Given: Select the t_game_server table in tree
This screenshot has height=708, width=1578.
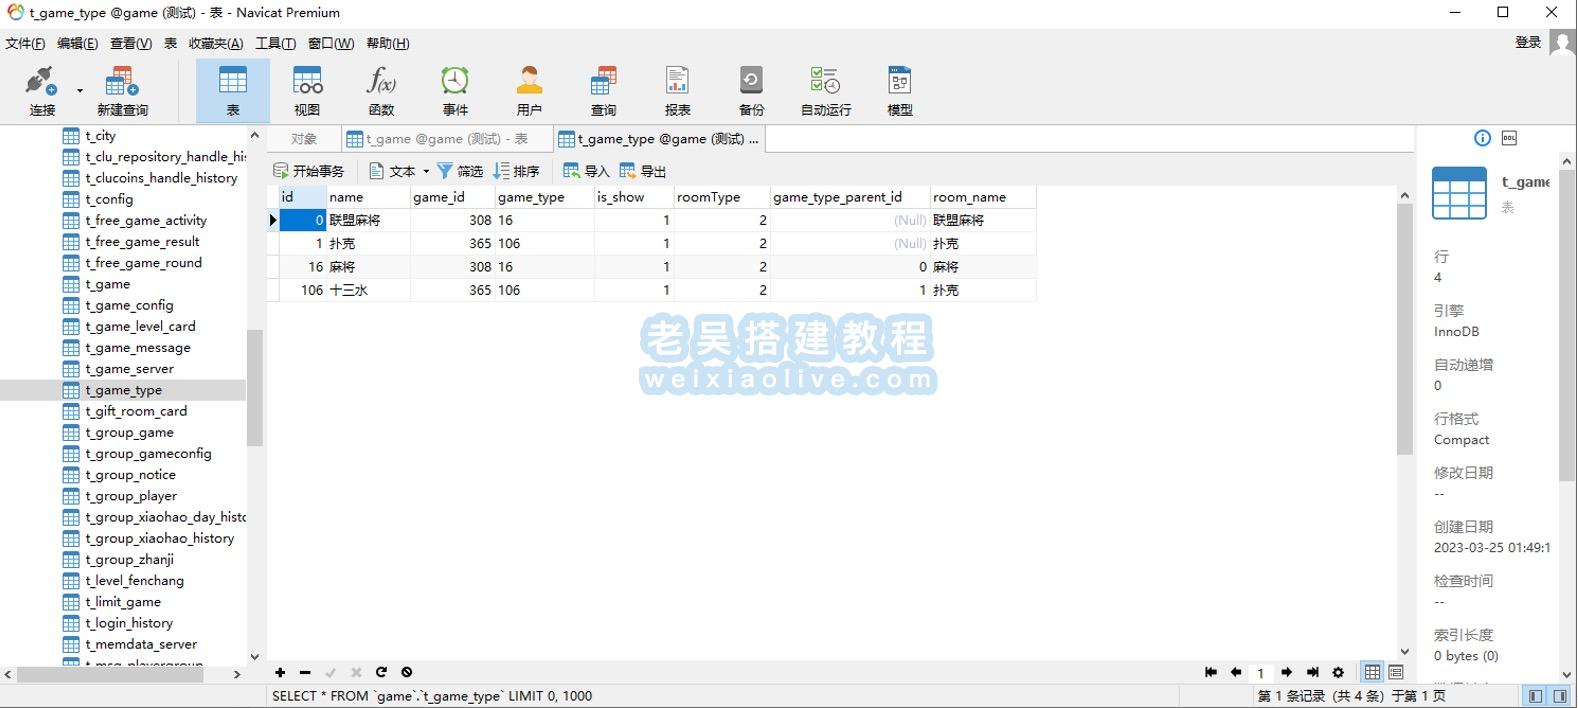Looking at the screenshot, I should click(x=129, y=369).
